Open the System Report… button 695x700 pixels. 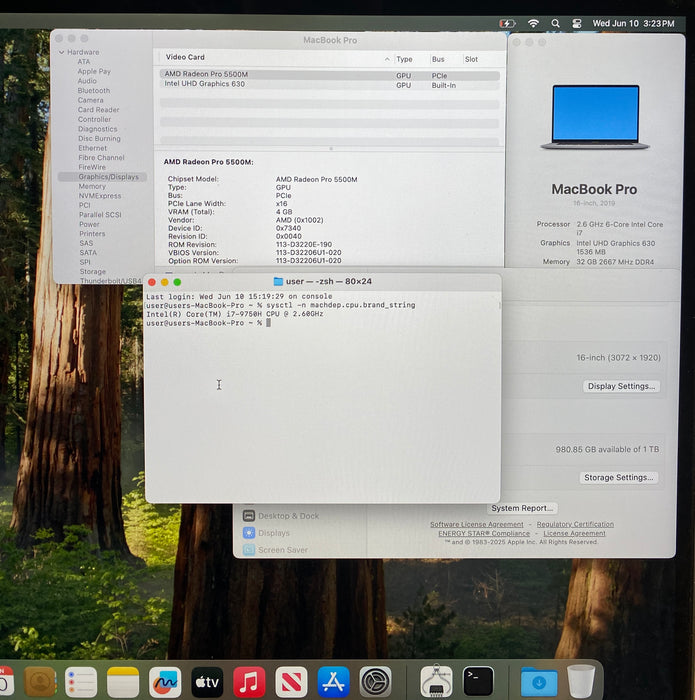[522, 508]
